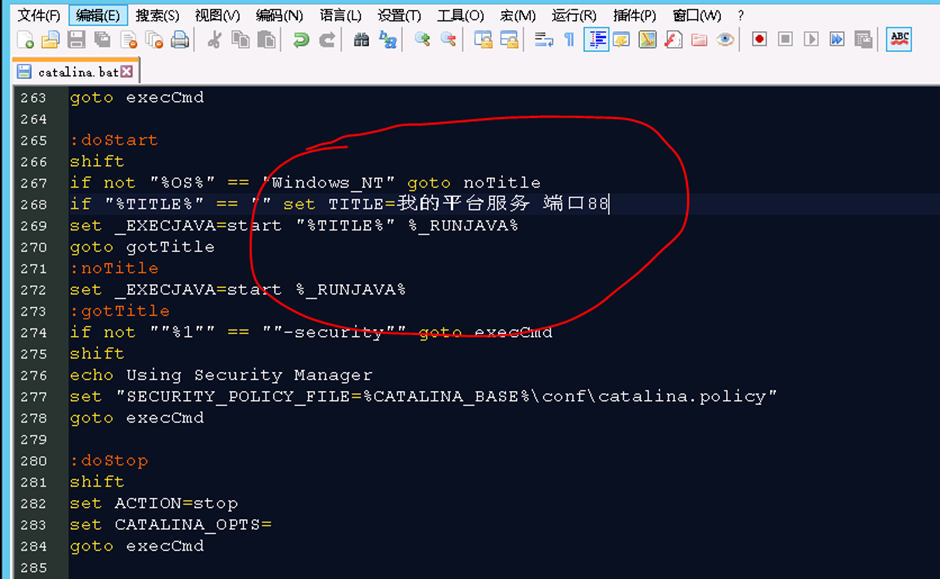Close the current document via toolbar icon
The image size is (940, 579).
(128, 40)
